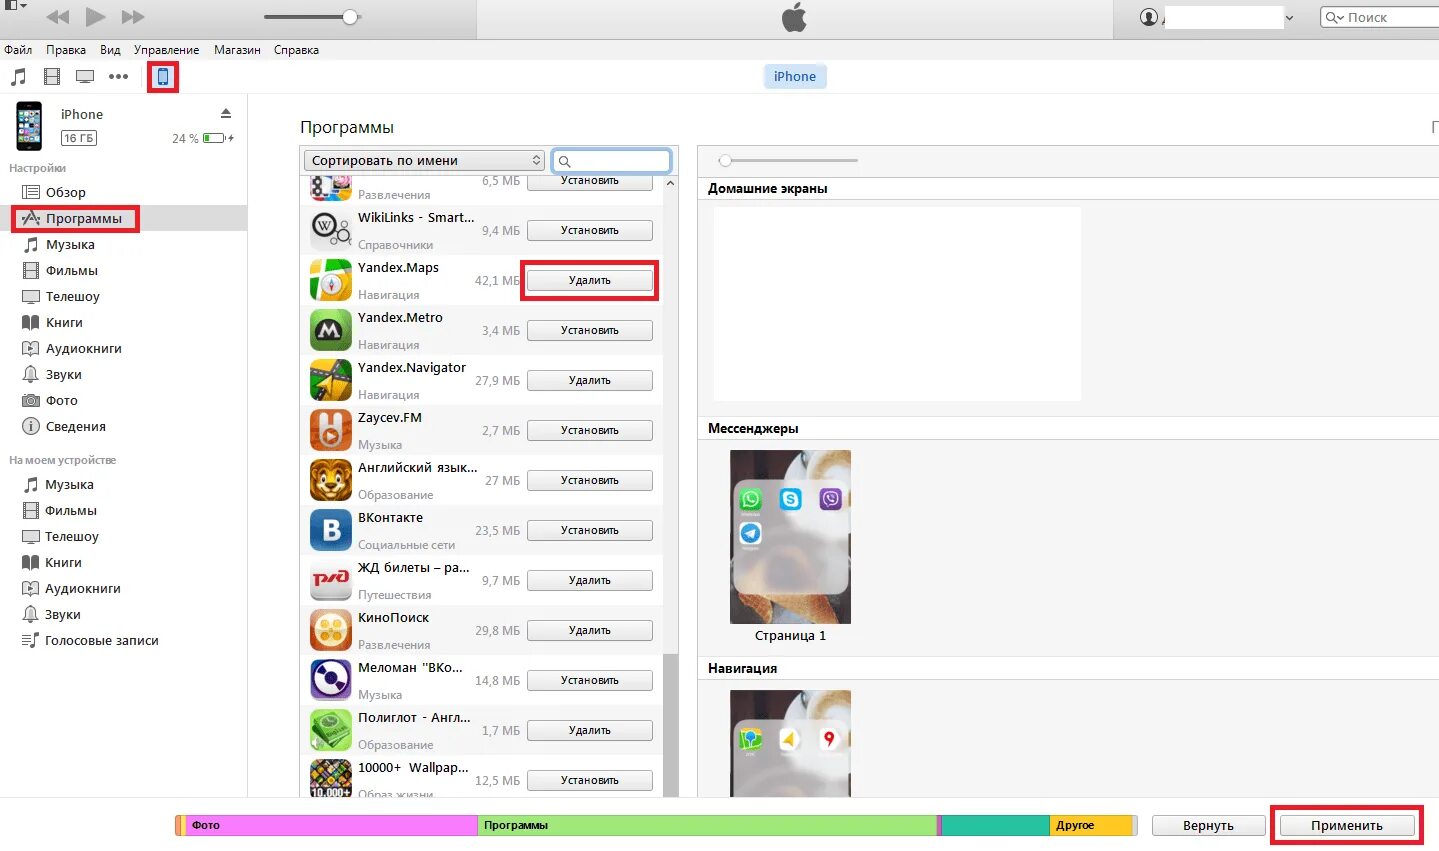Image resolution: width=1439 pixels, height=851 pixels.
Task: Select the iPhone device icon
Action: pyautogui.click(x=163, y=76)
